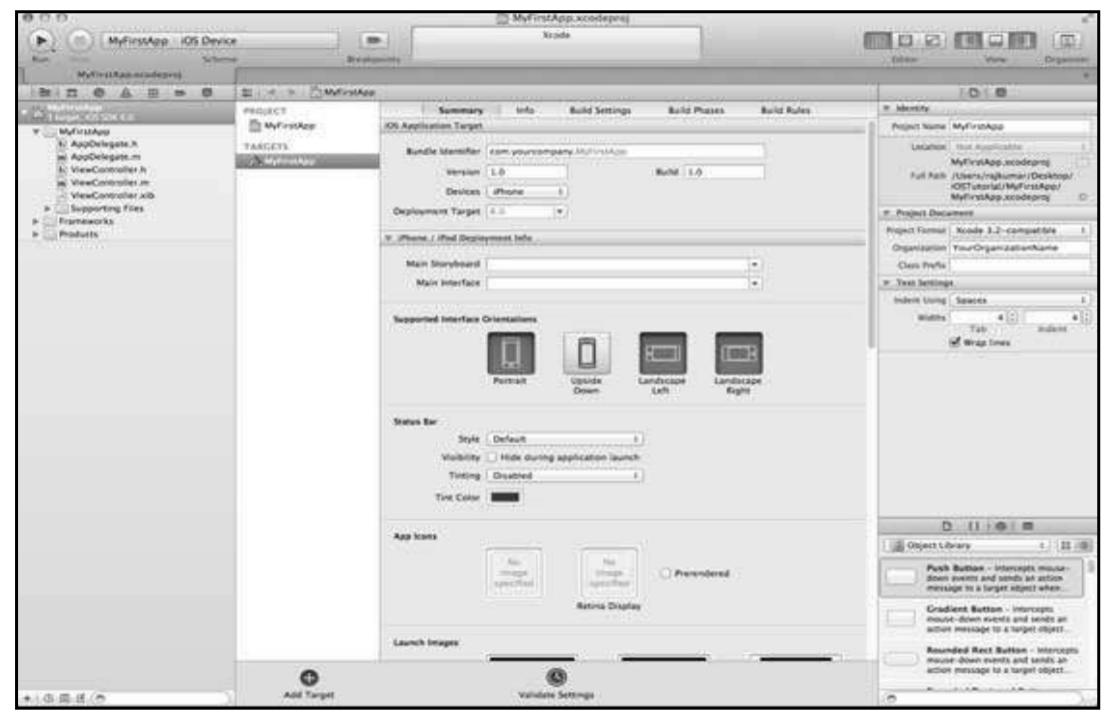The width and height of the screenshot is (1114, 718).
Task: Select the Standard editor icon
Action: (877, 40)
